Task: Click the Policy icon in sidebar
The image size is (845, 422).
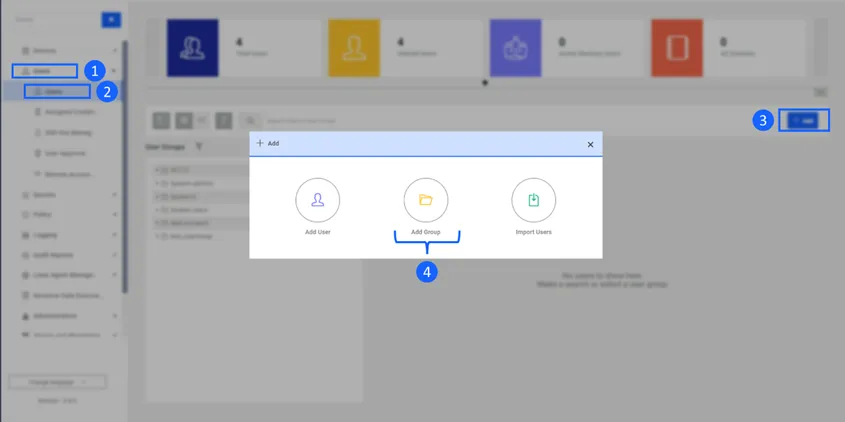Action: (25, 215)
